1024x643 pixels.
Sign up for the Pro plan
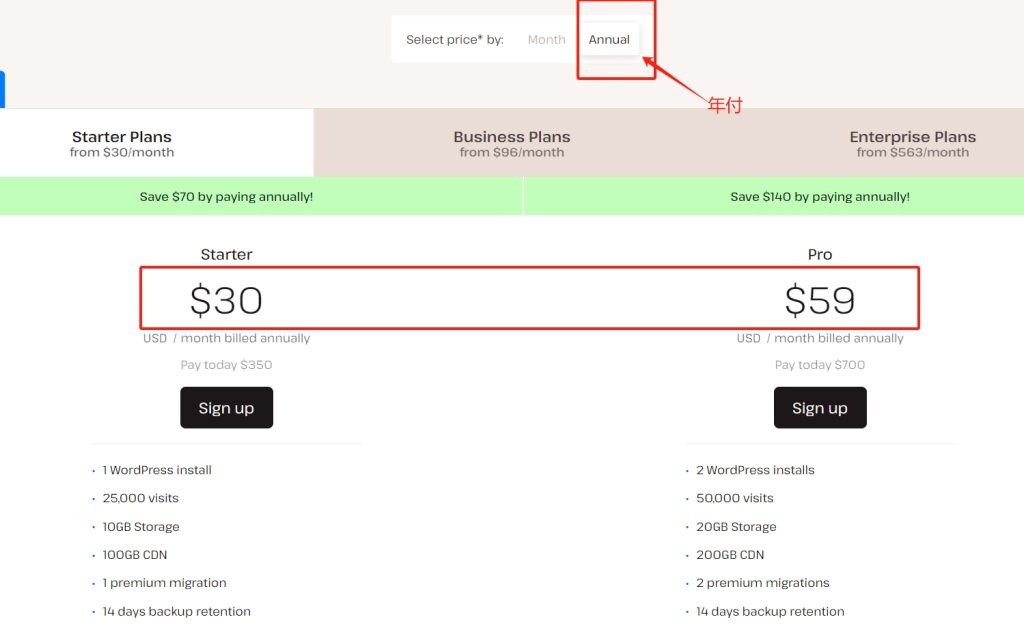click(819, 407)
